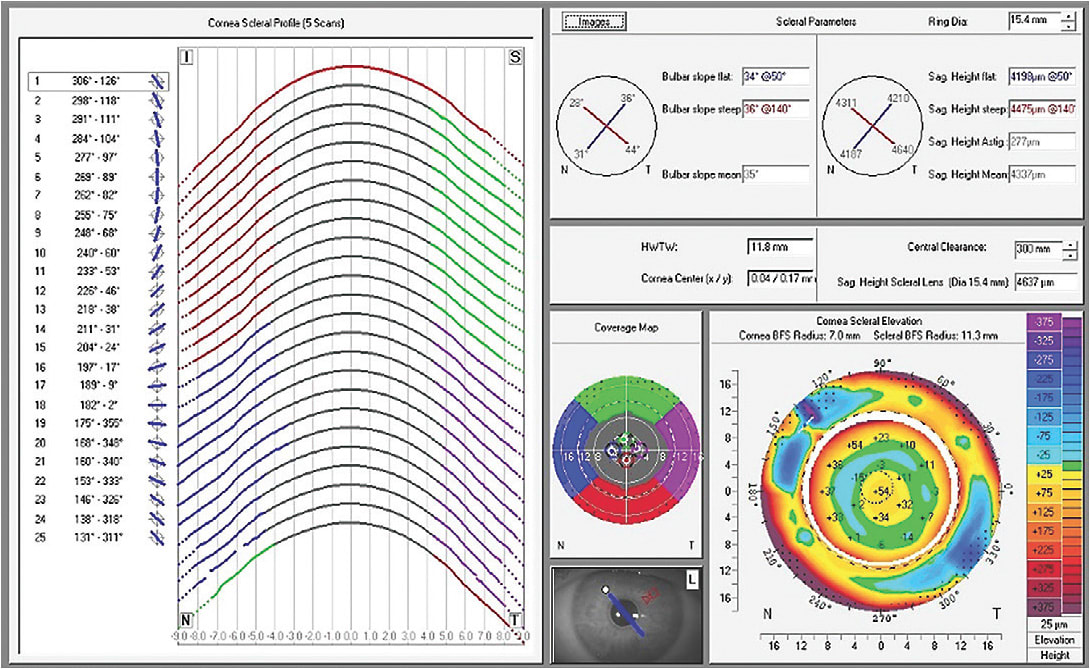Click the sag height axis diagram circle
This screenshot has height=669, width=1090.
[x=872, y=127]
